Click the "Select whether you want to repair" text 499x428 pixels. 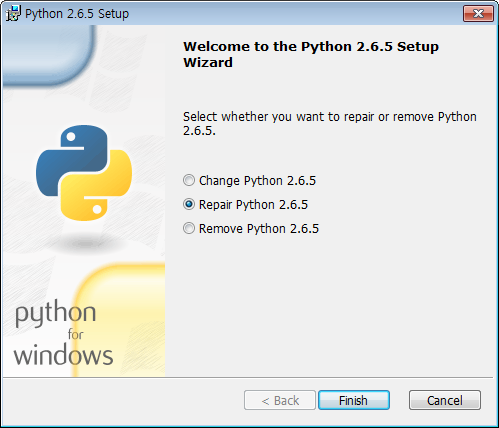tap(330, 123)
